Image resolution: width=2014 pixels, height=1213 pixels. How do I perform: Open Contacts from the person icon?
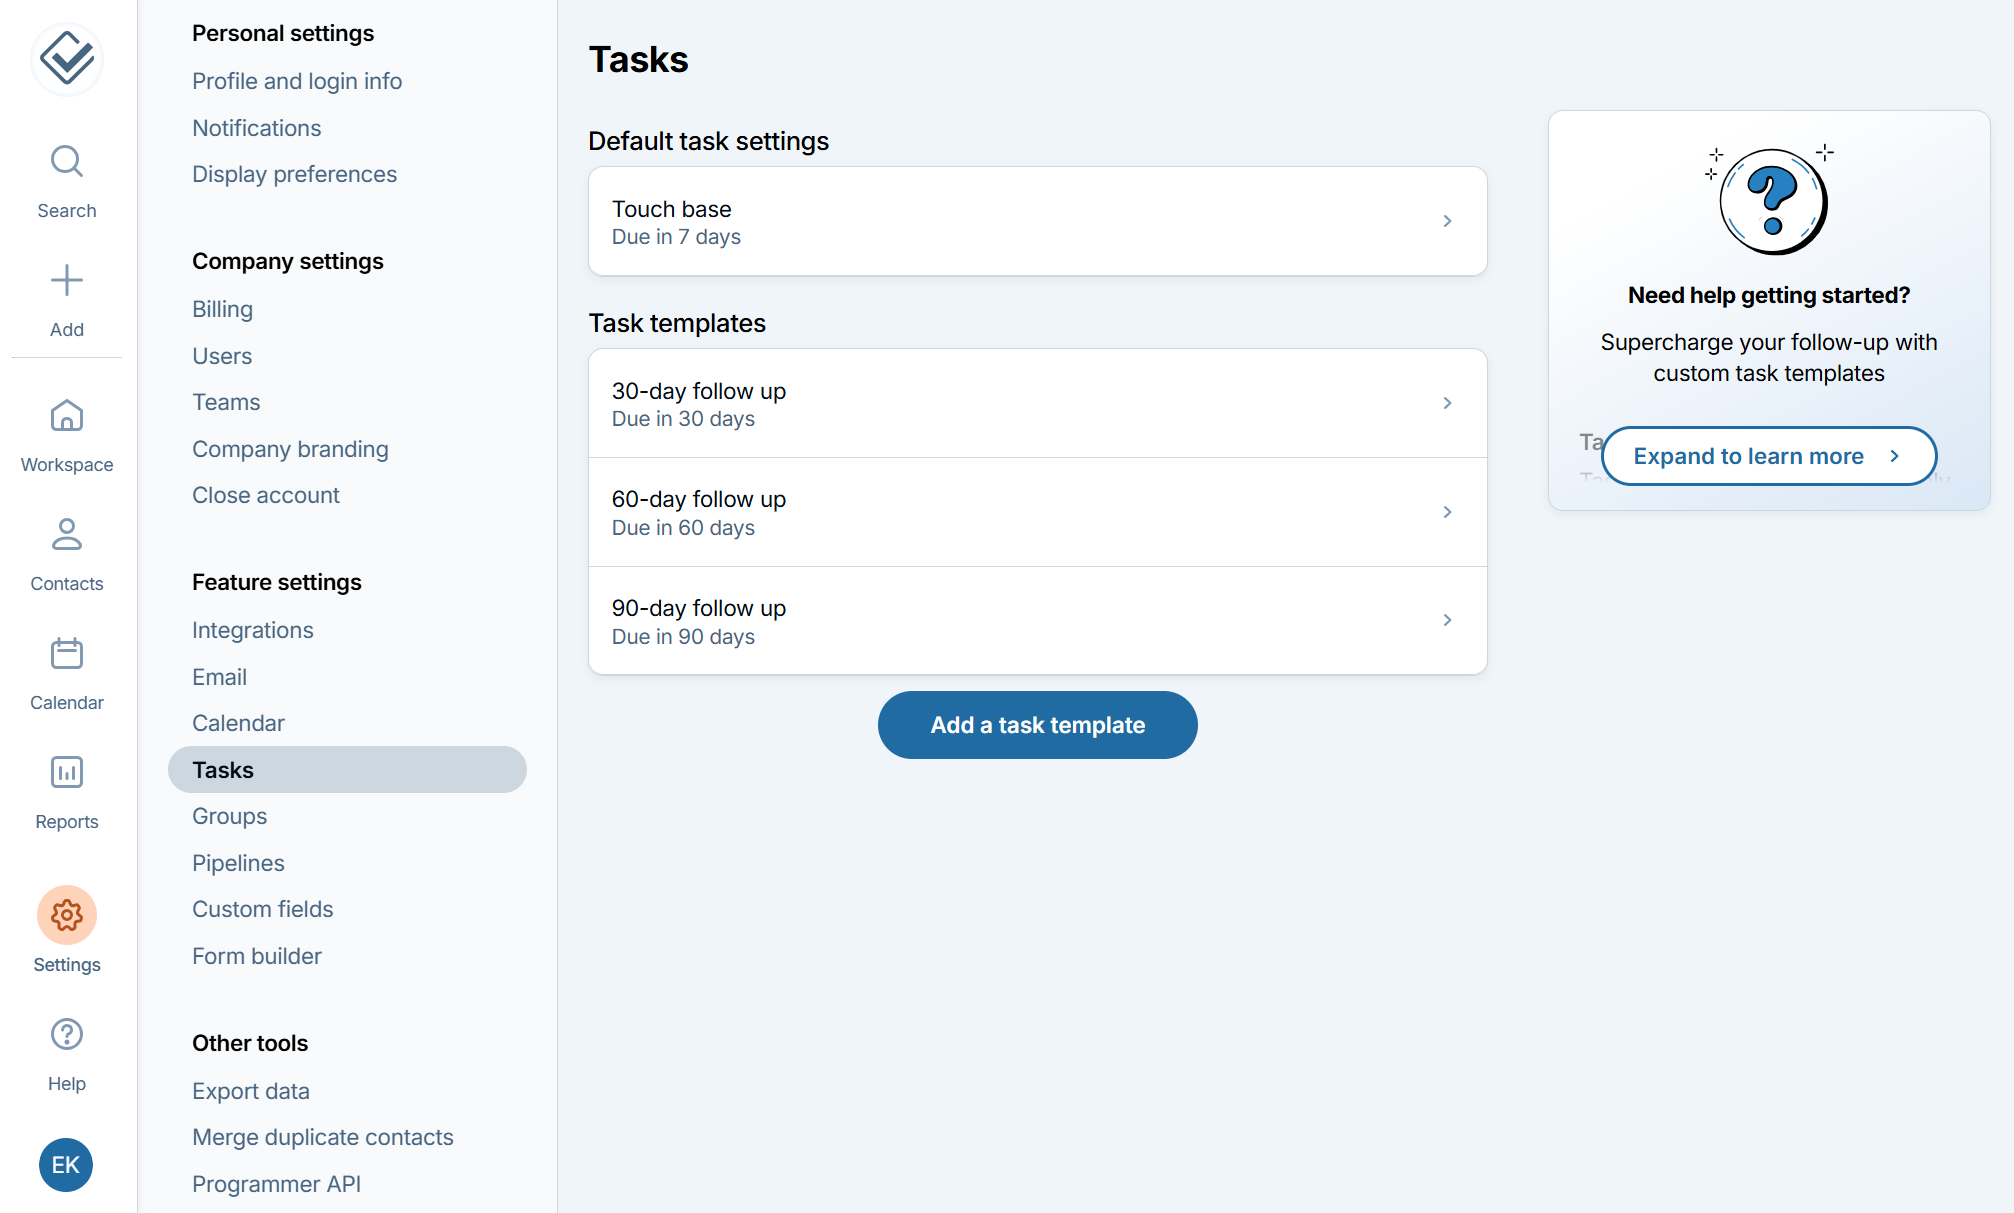pyautogui.click(x=67, y=535)
